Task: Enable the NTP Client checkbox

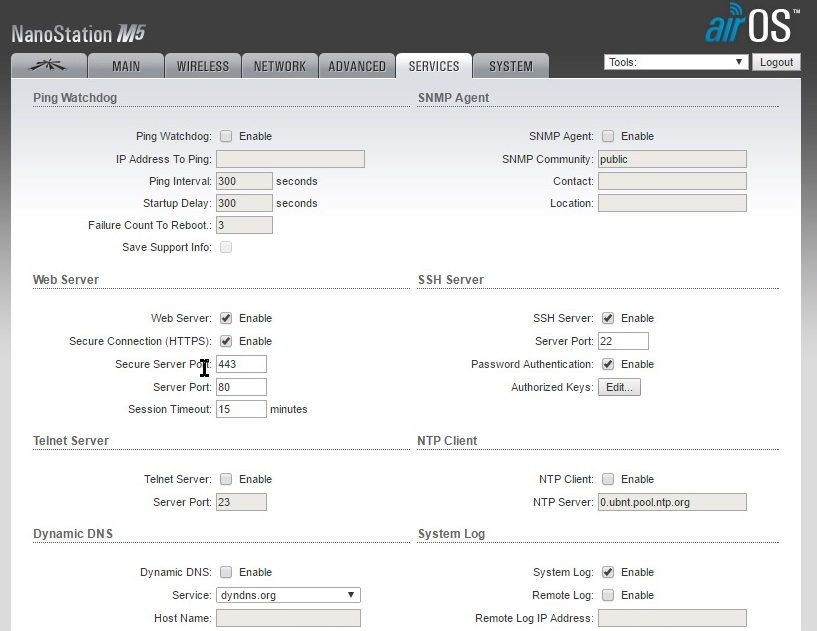Action: [x=608, y=479]
